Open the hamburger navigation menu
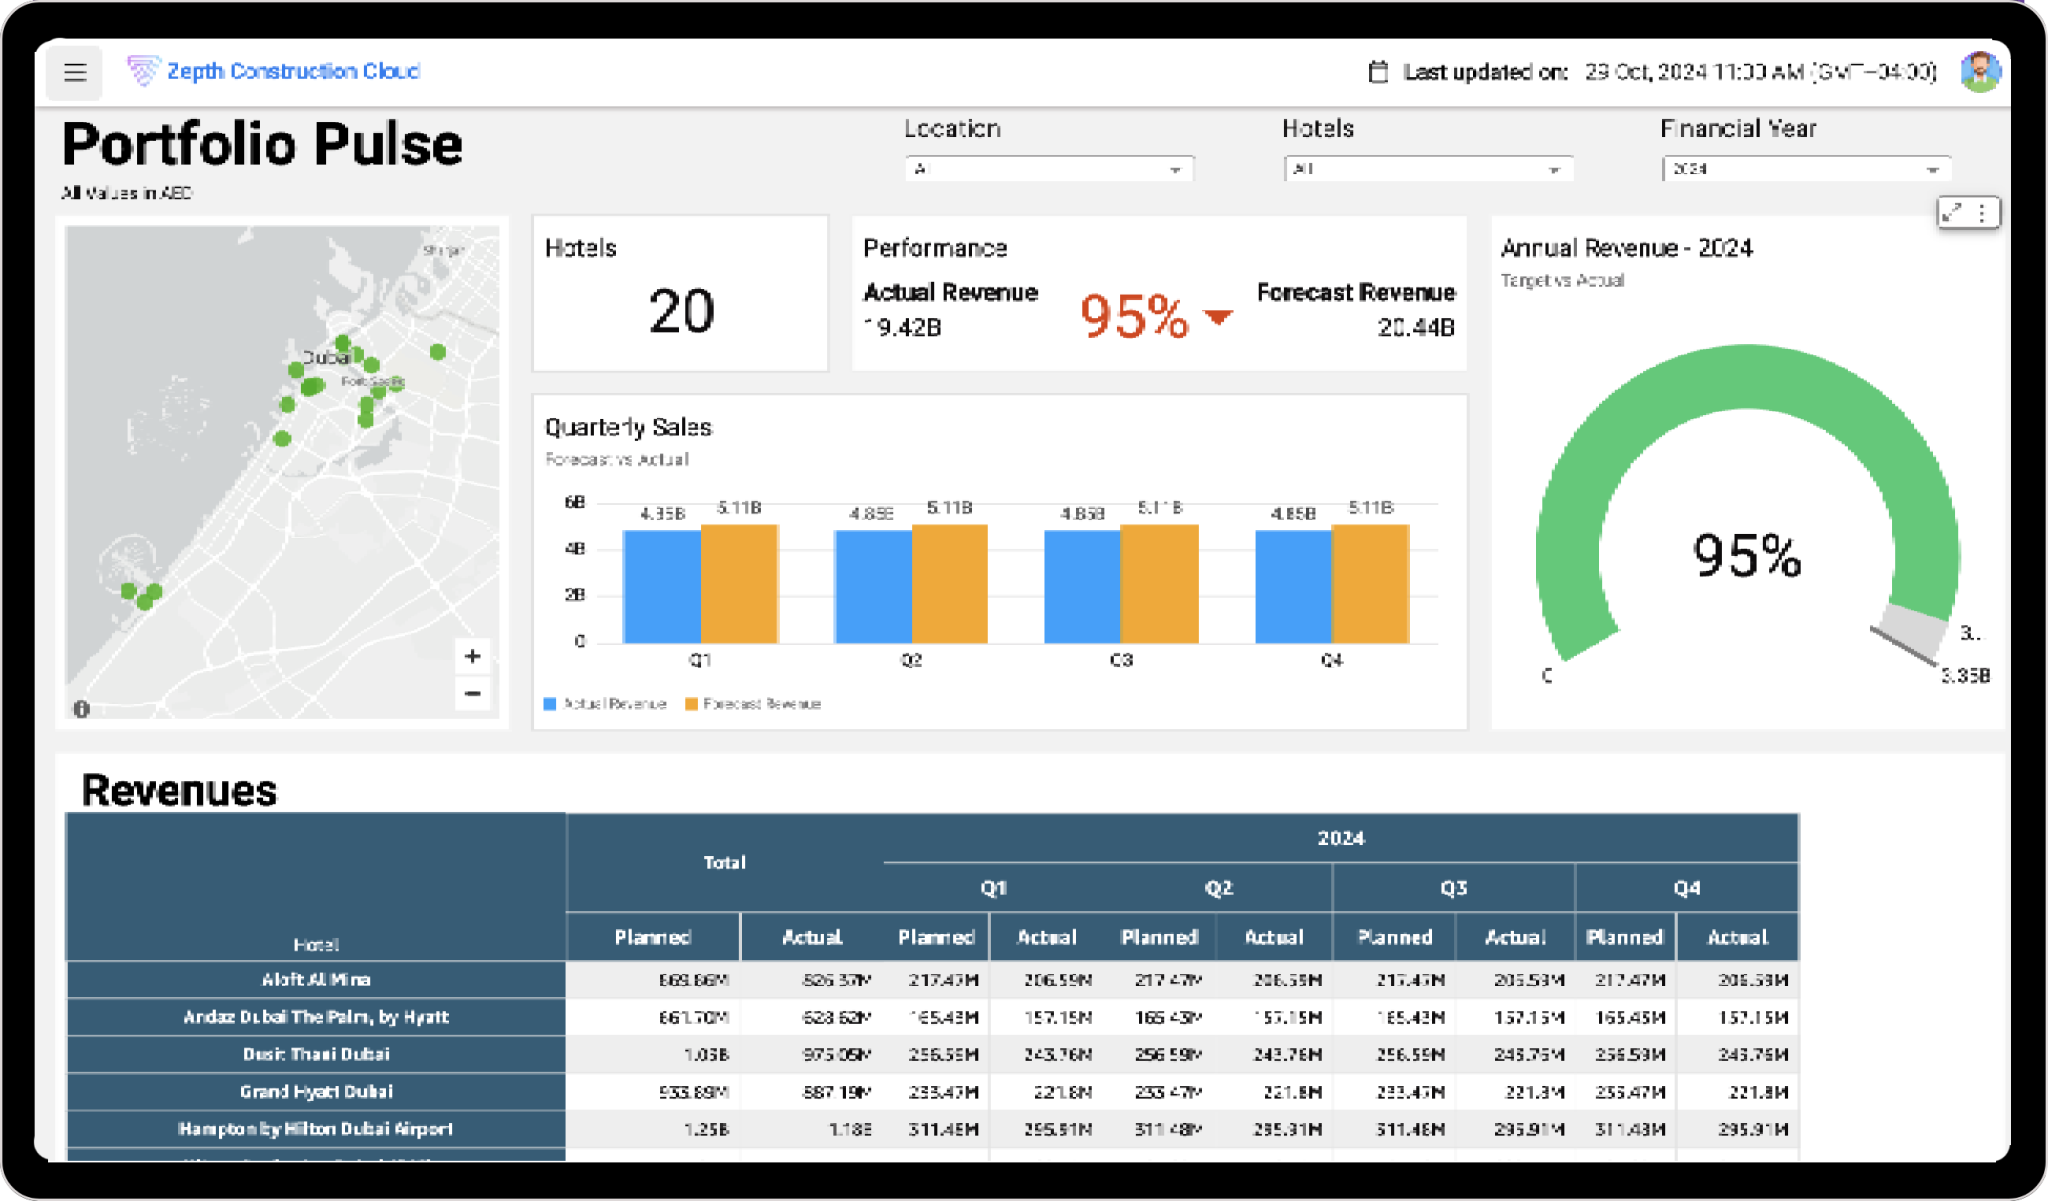Image resolution: width=2048 pixels, height=1201 pixels. [x=75, y=72]
